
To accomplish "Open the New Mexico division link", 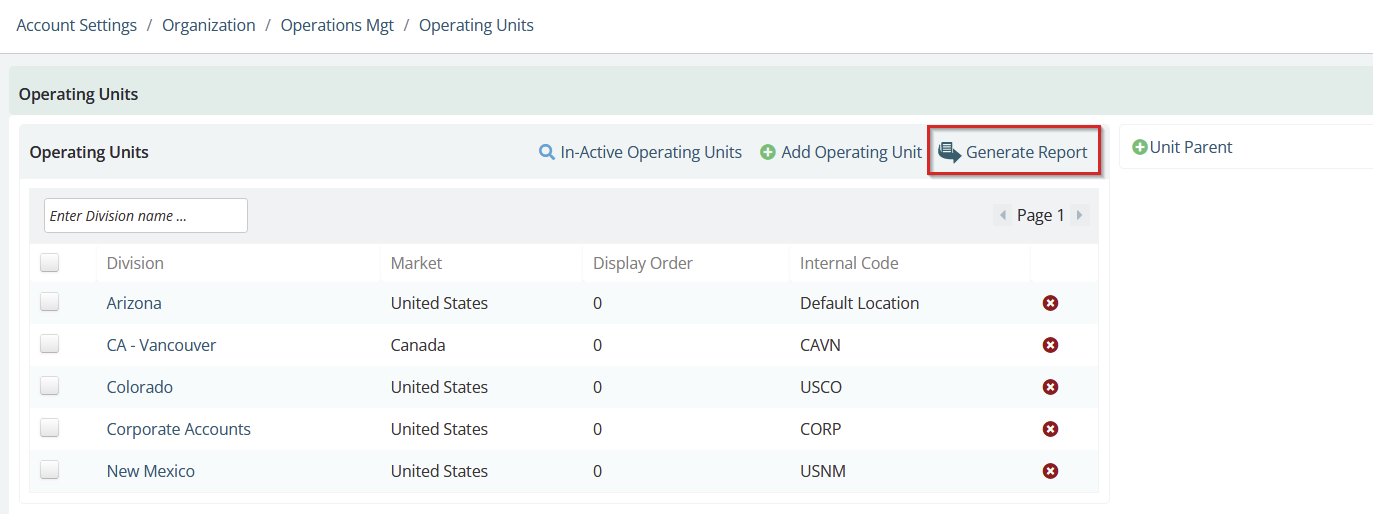I will [151, 471].
